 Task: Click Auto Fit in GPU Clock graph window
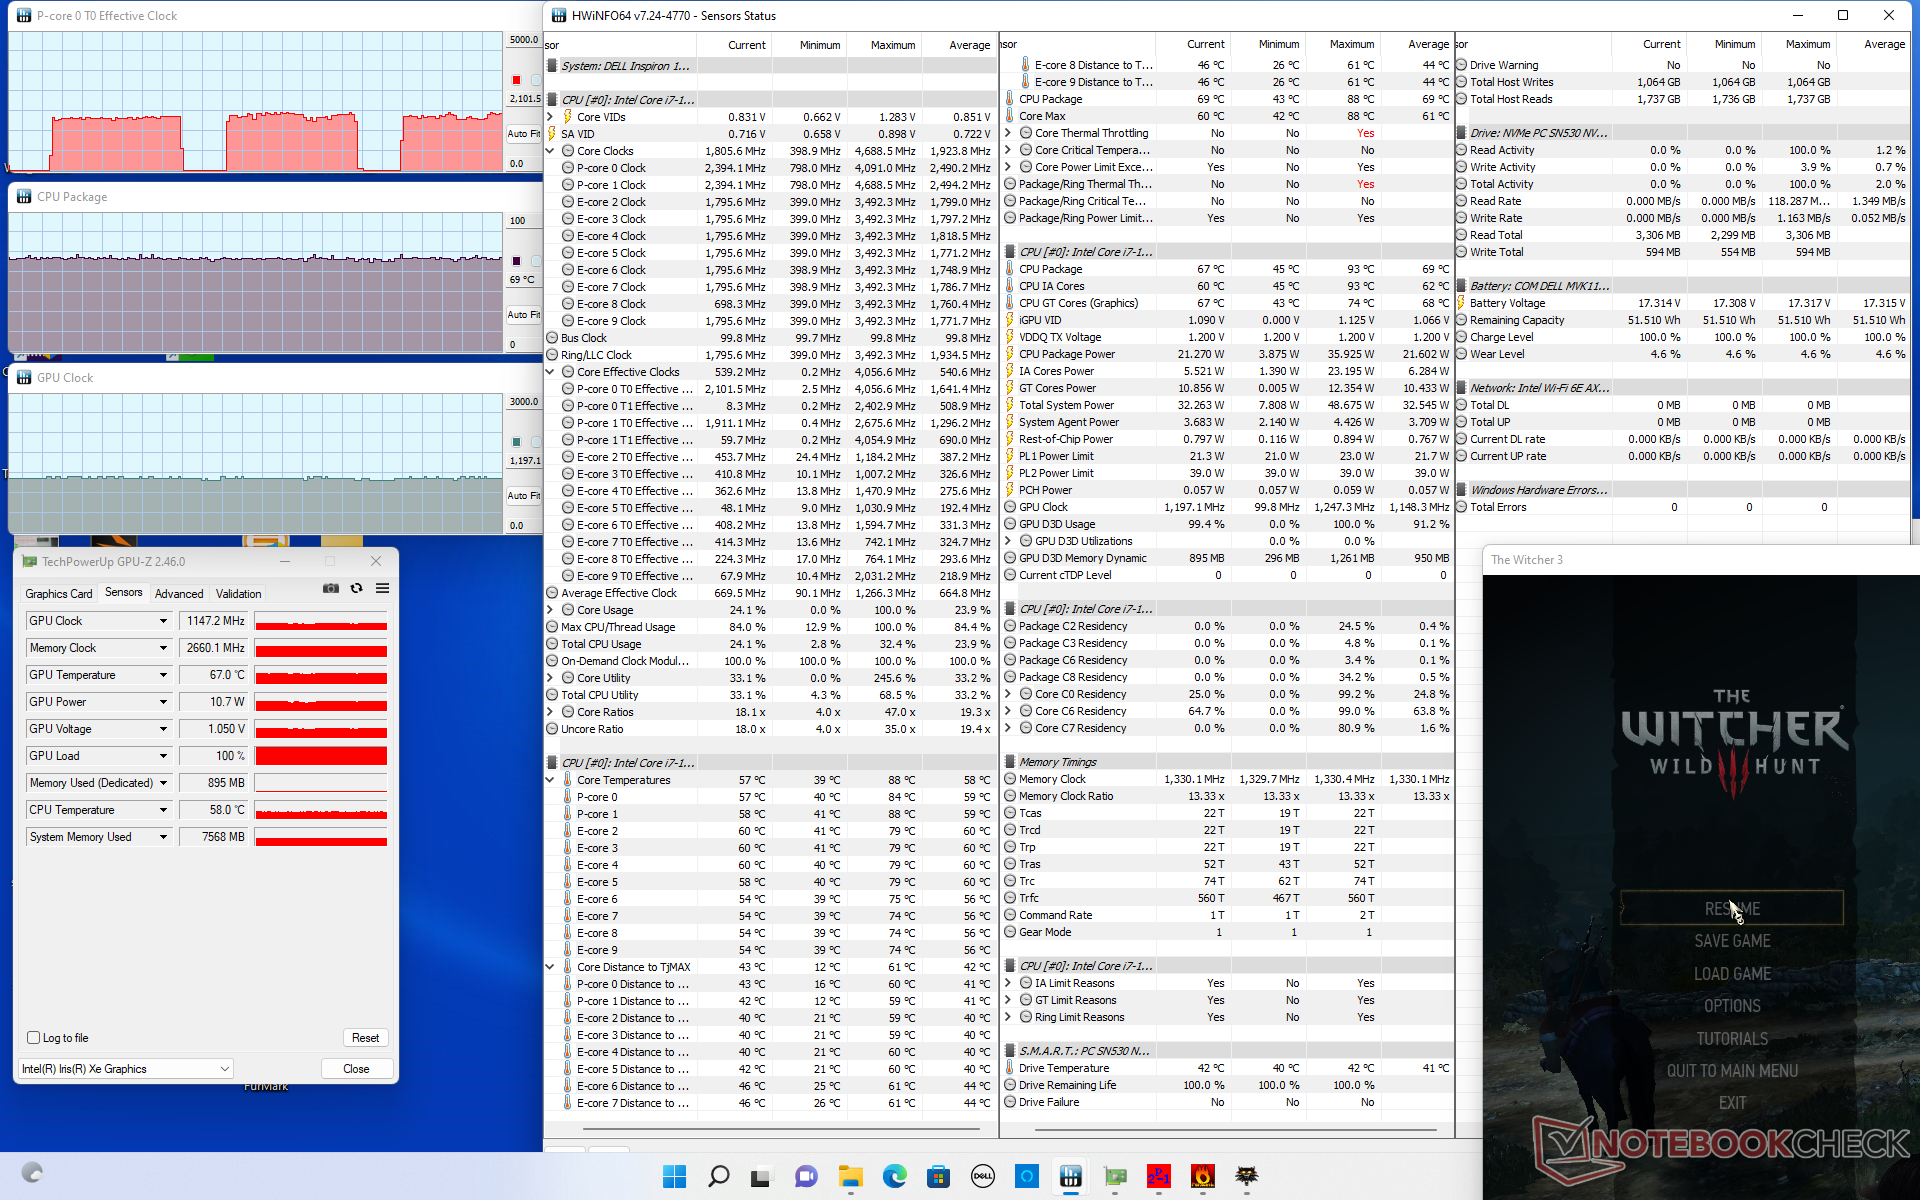[523, 495]
